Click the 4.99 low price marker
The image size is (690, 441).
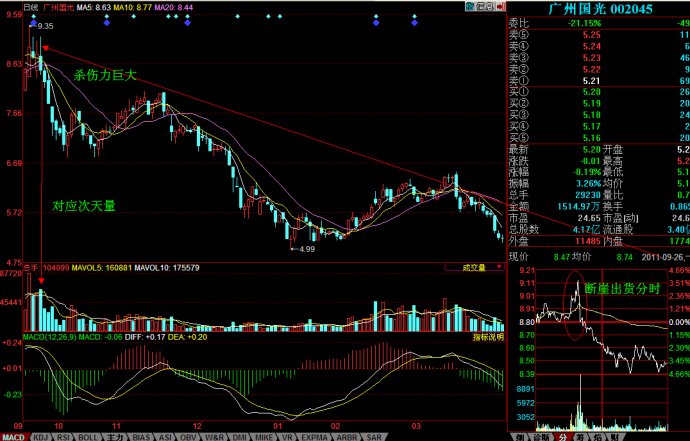[304, 249]
